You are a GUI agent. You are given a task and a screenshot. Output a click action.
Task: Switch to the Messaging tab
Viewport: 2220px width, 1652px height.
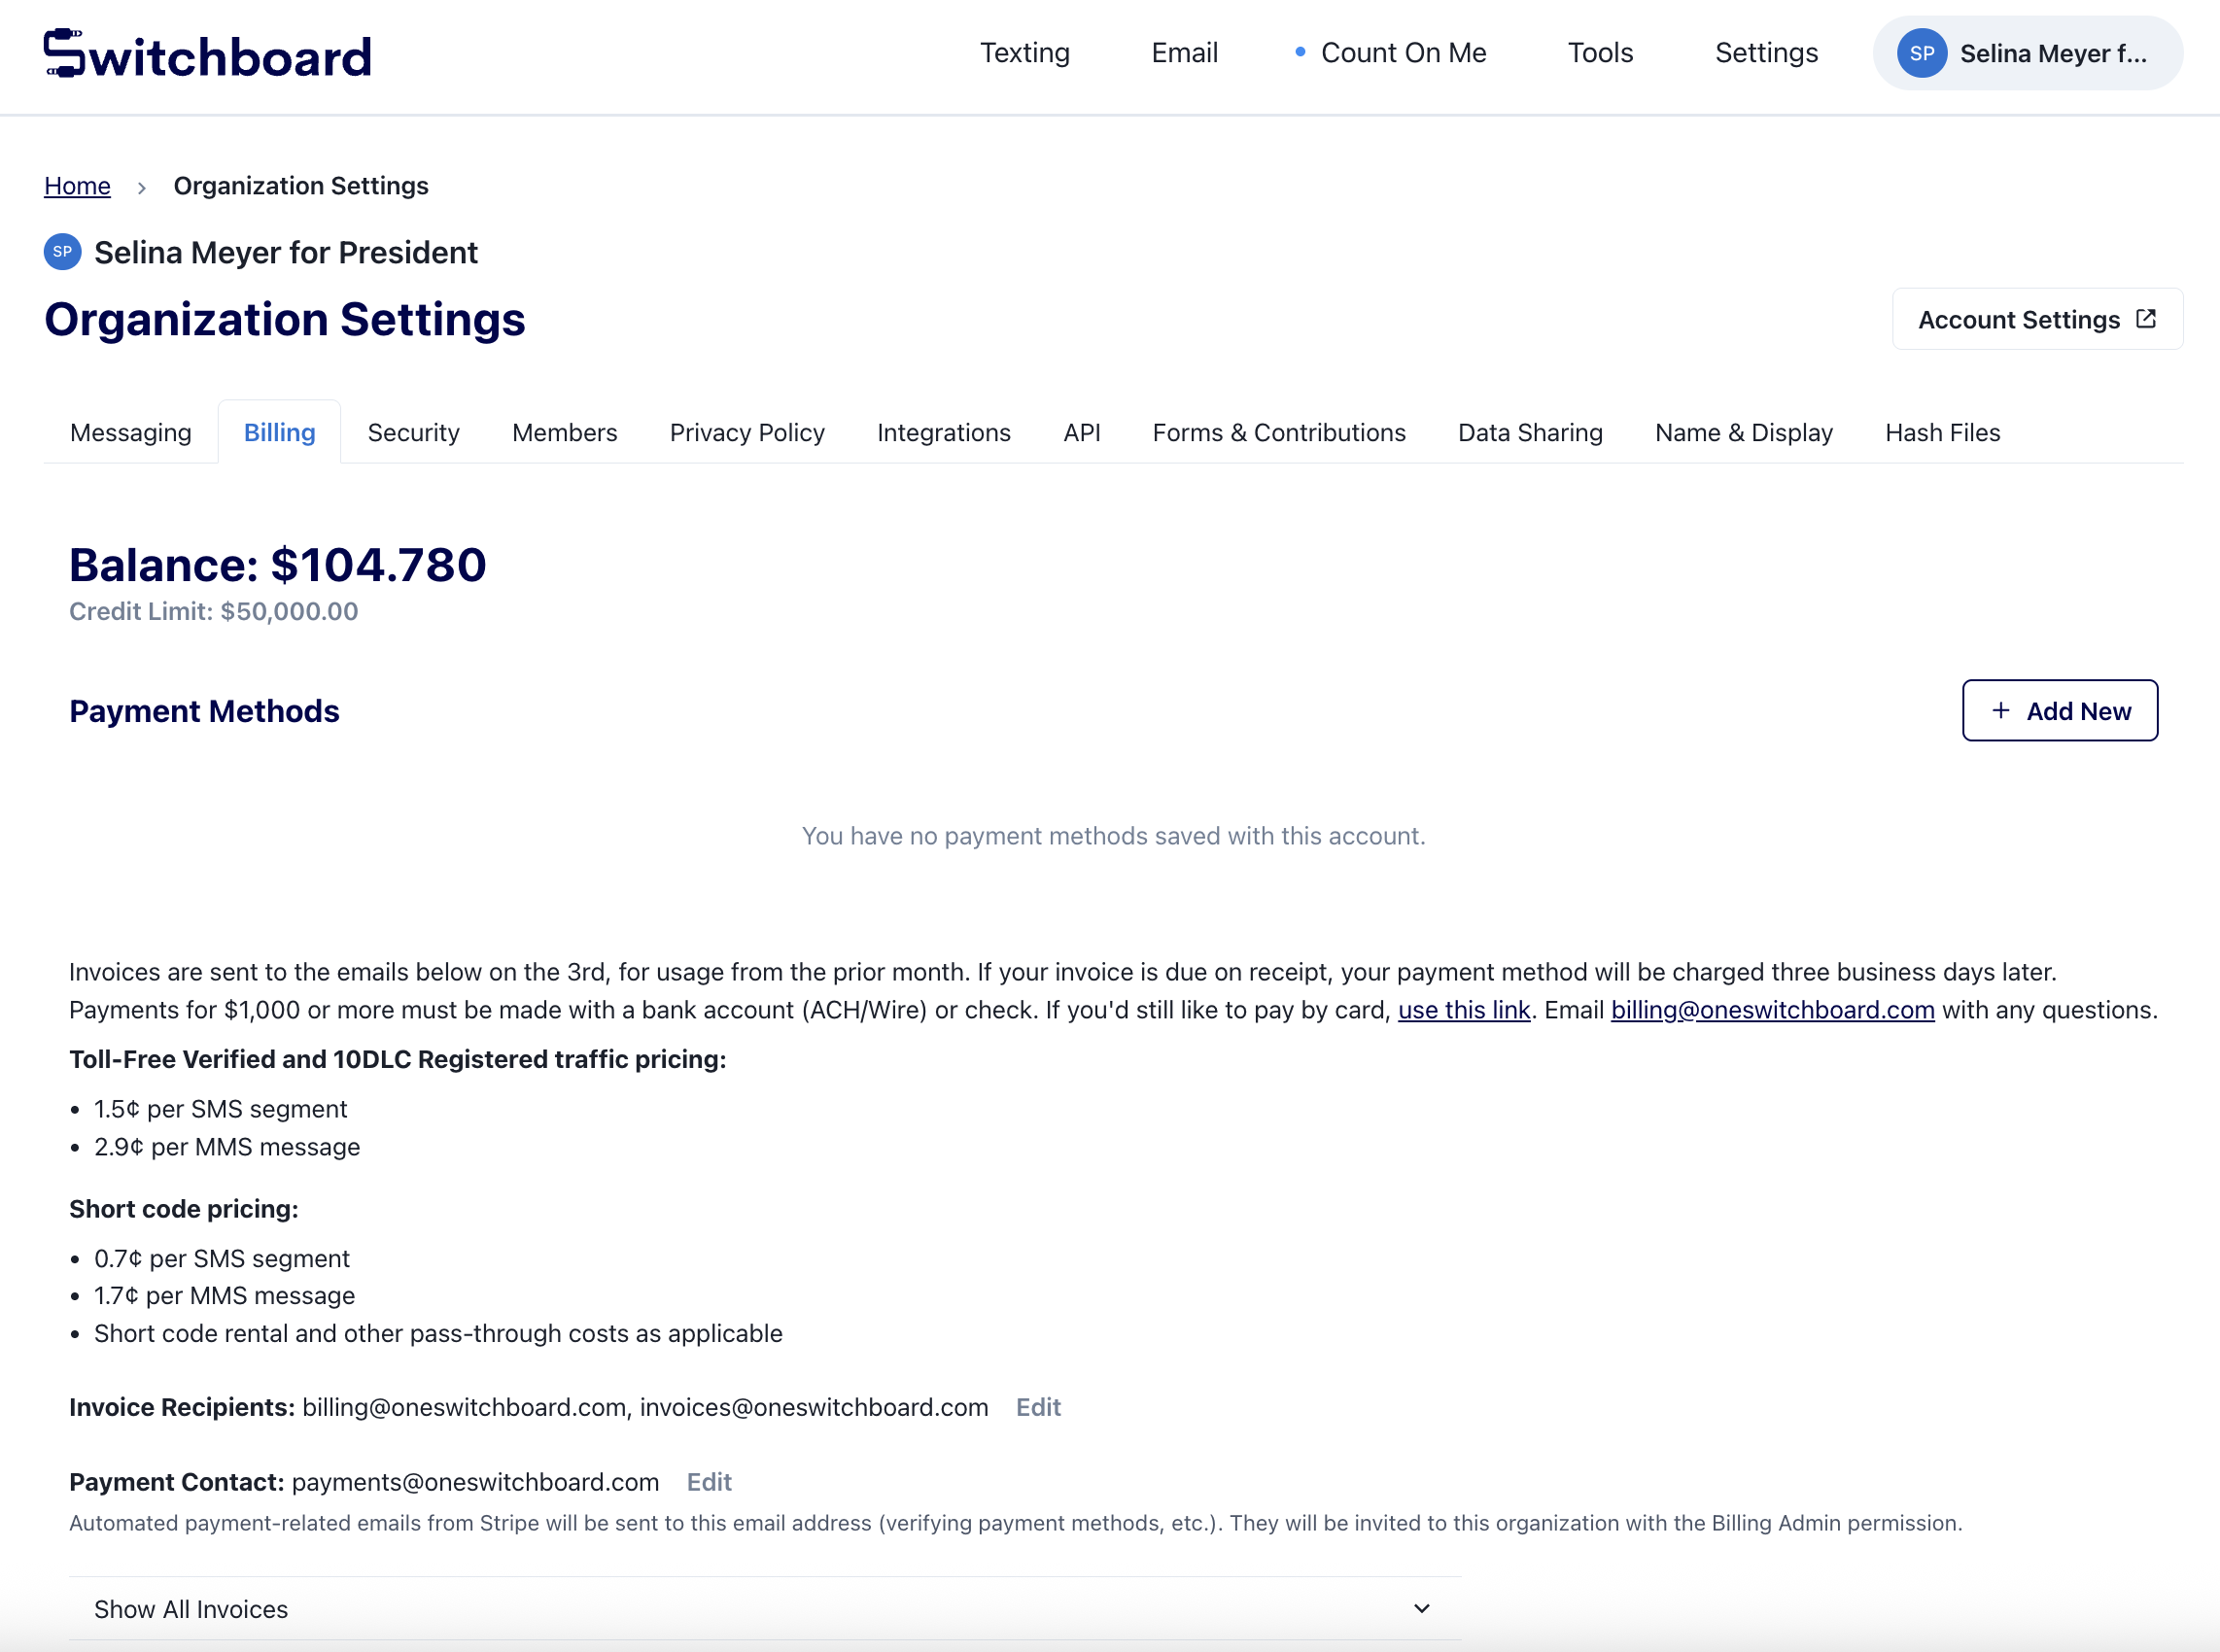[x=131, y=432]
